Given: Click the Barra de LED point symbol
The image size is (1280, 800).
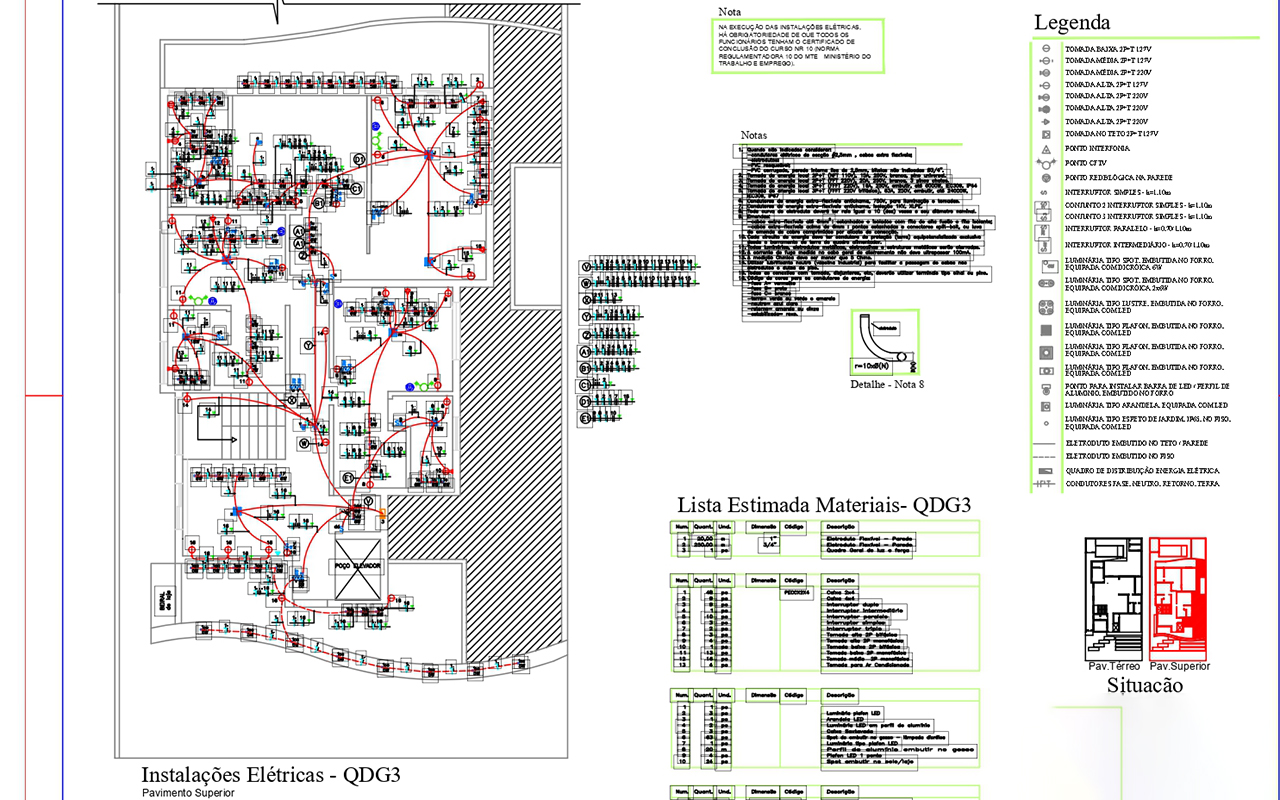Looking at the screenshot, I should (x=1046, y=390).
